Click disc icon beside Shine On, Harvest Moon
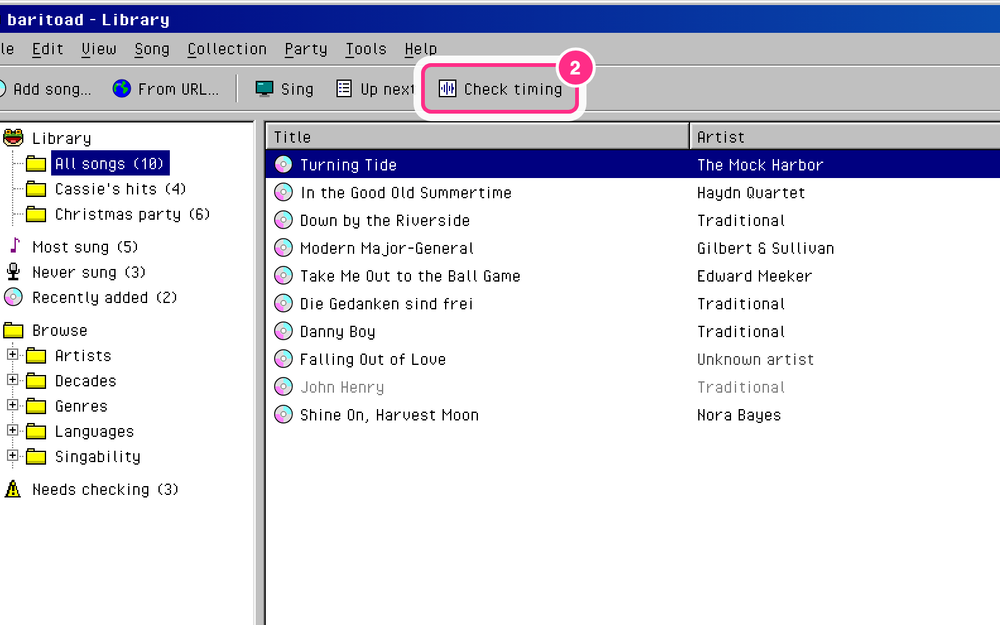 (283, 415)
